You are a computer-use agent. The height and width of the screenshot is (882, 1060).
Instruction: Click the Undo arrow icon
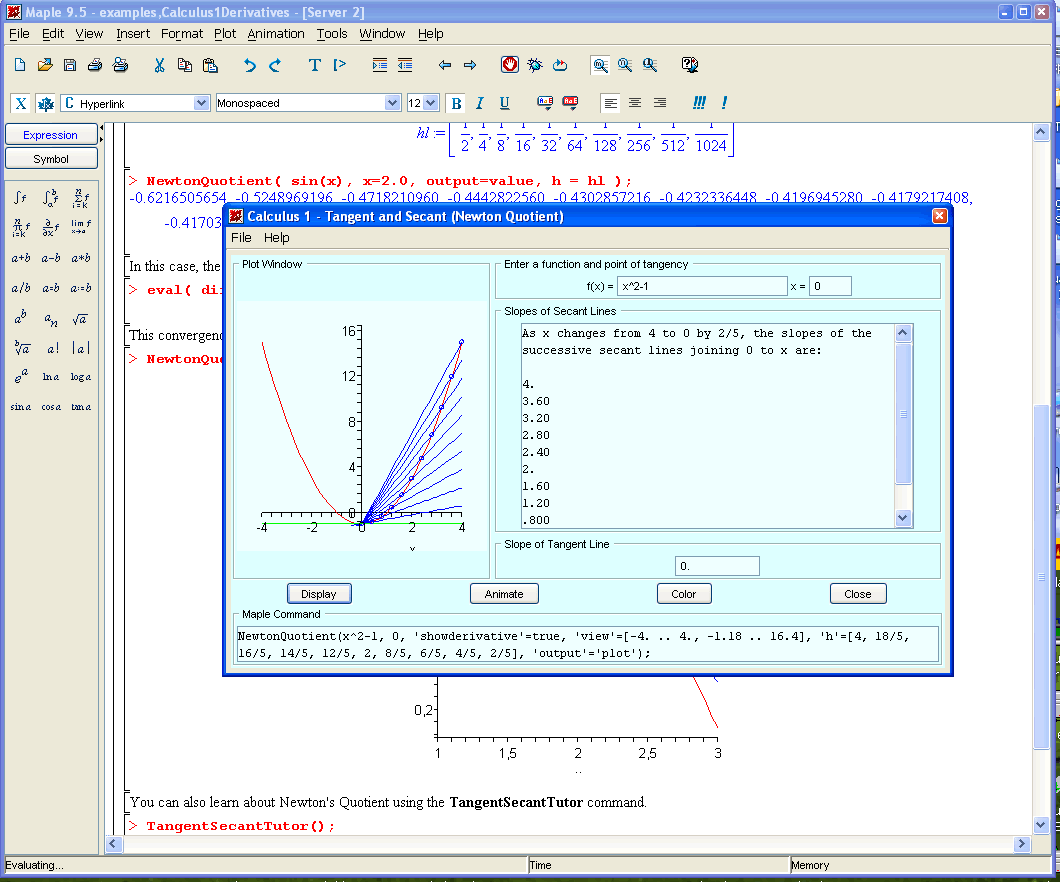249,65
